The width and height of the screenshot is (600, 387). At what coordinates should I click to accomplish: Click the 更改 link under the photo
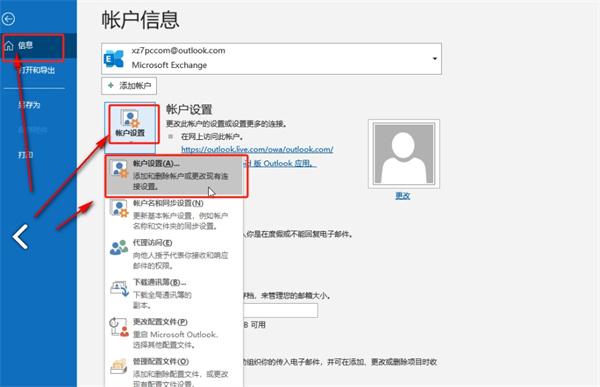[x=403, y=196]
